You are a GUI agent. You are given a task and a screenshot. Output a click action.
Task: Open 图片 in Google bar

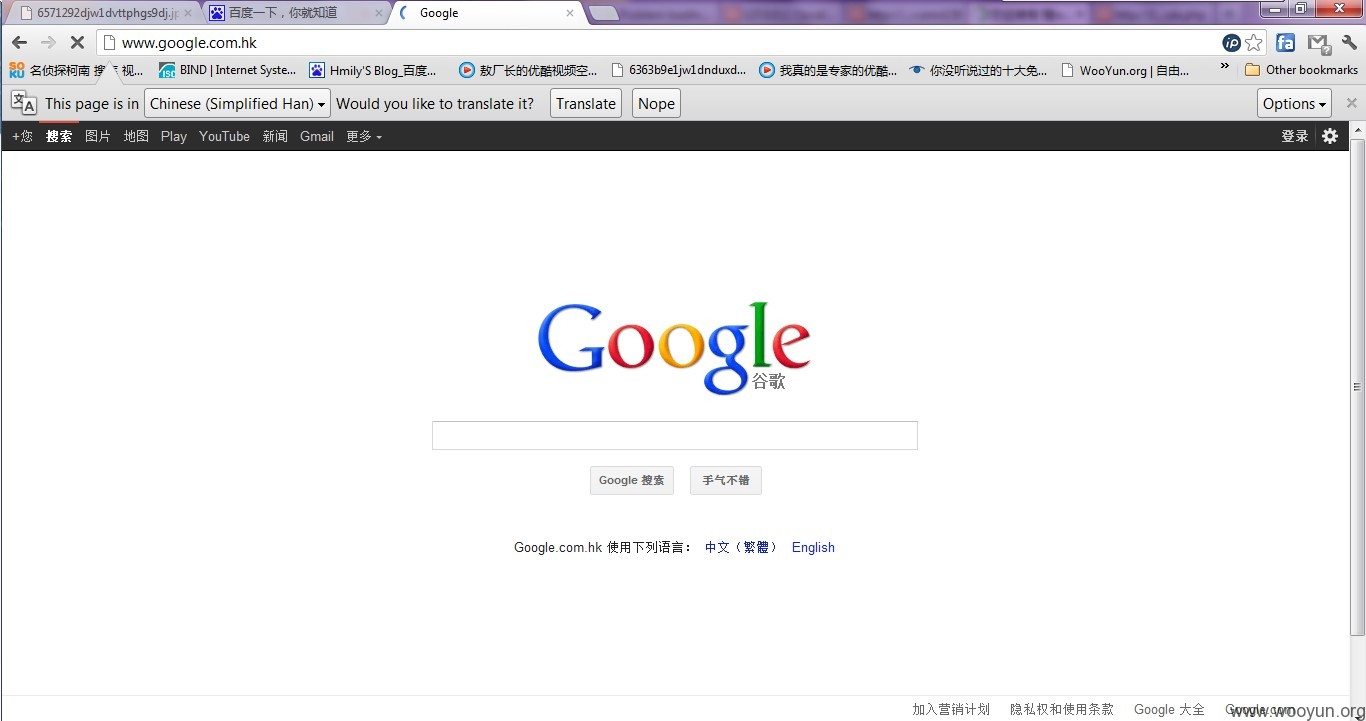[x=98, y=136]
